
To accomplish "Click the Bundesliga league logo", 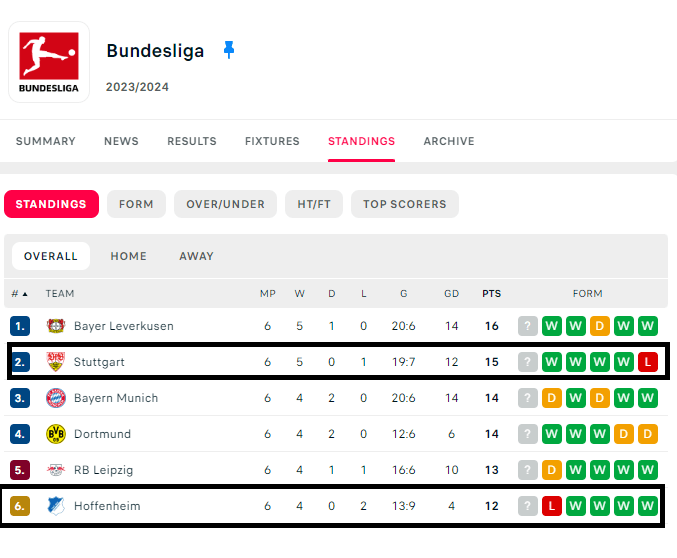I will (x=49, y=61).
